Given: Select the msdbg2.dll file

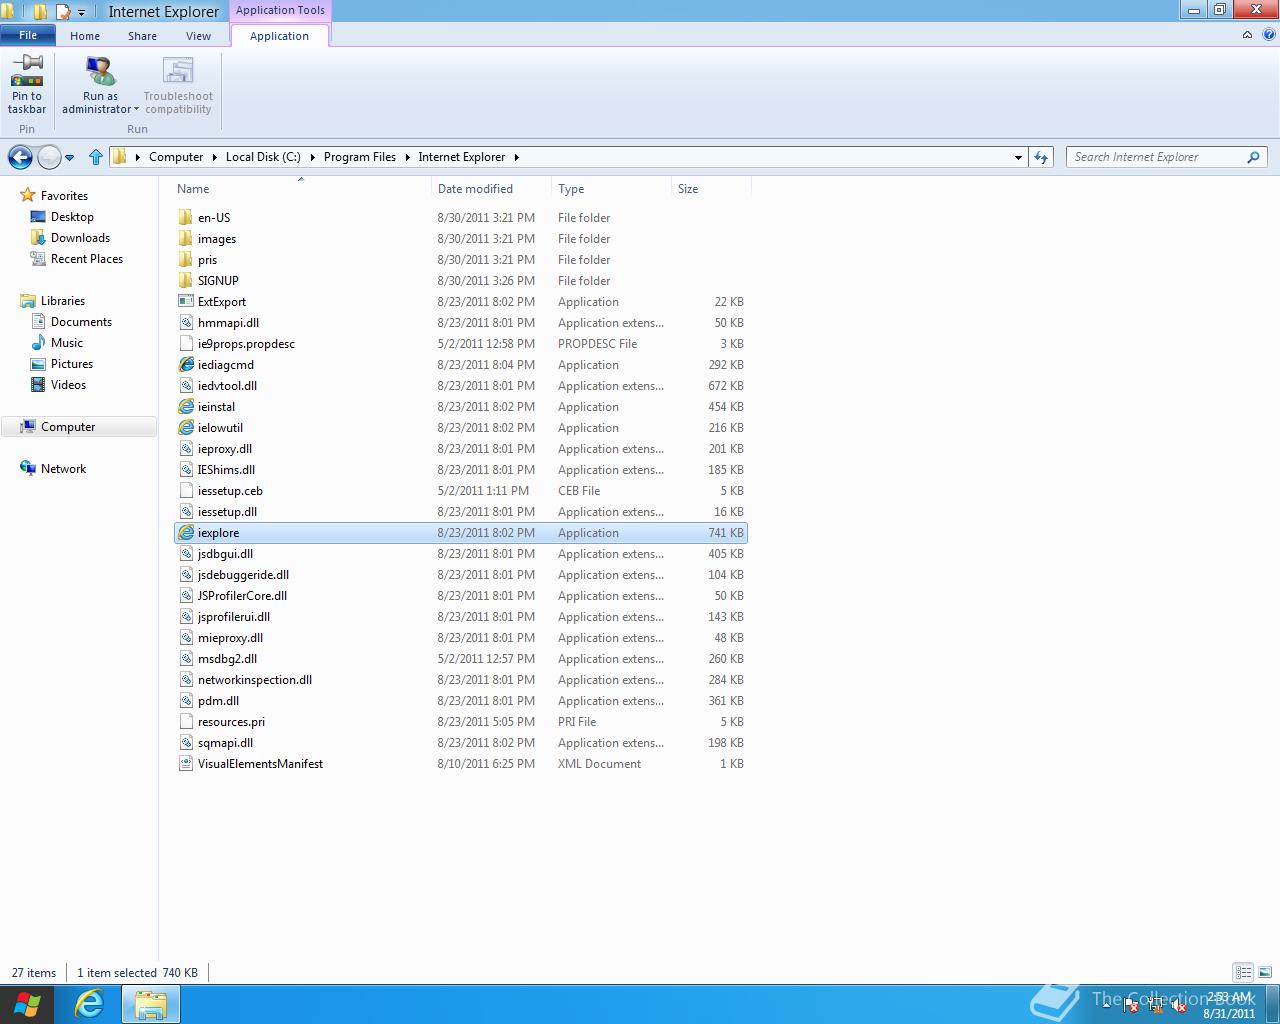Looking at the screenshot, I should [461, 659].
